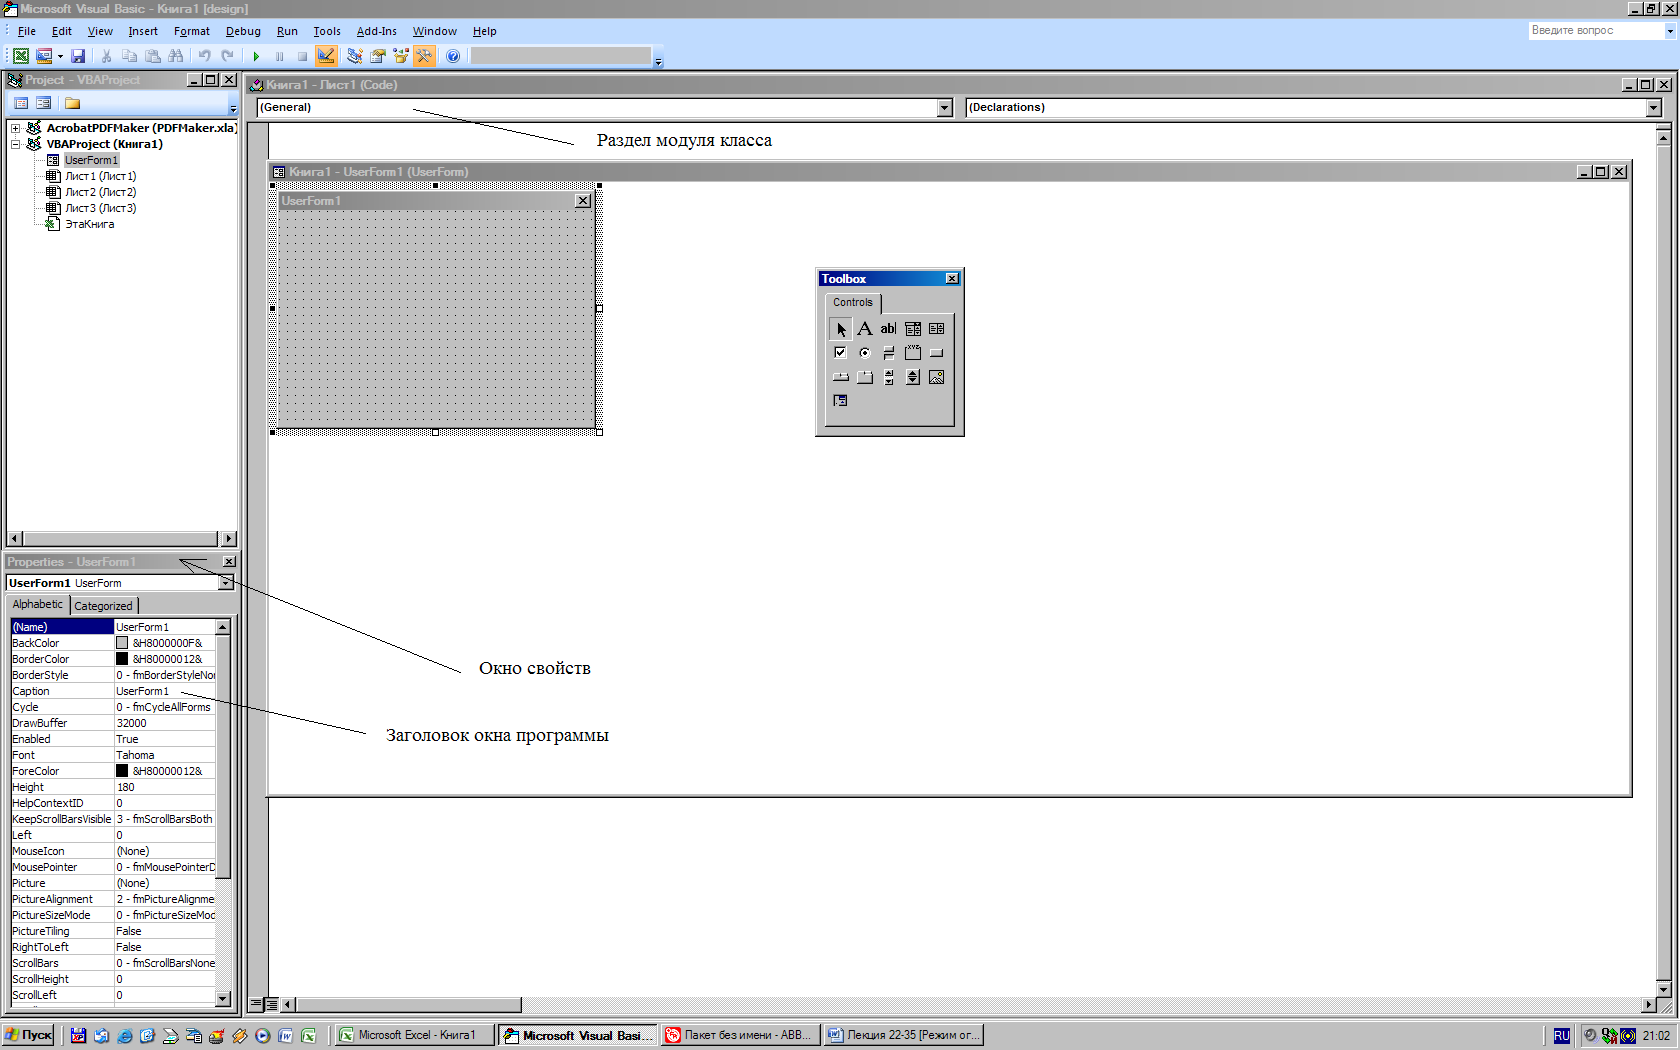This screenshot has width=1680, height=1050.
Task: Open the UserForm1 object selector dropdown in Properties
Action: (226, 583)
